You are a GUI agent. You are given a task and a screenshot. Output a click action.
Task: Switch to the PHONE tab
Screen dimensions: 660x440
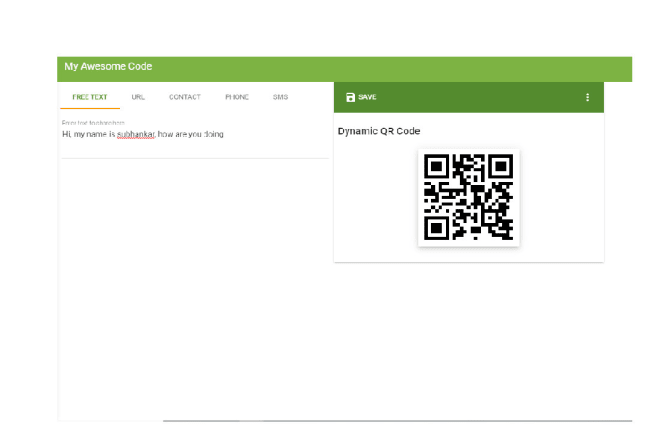(237, 97)
